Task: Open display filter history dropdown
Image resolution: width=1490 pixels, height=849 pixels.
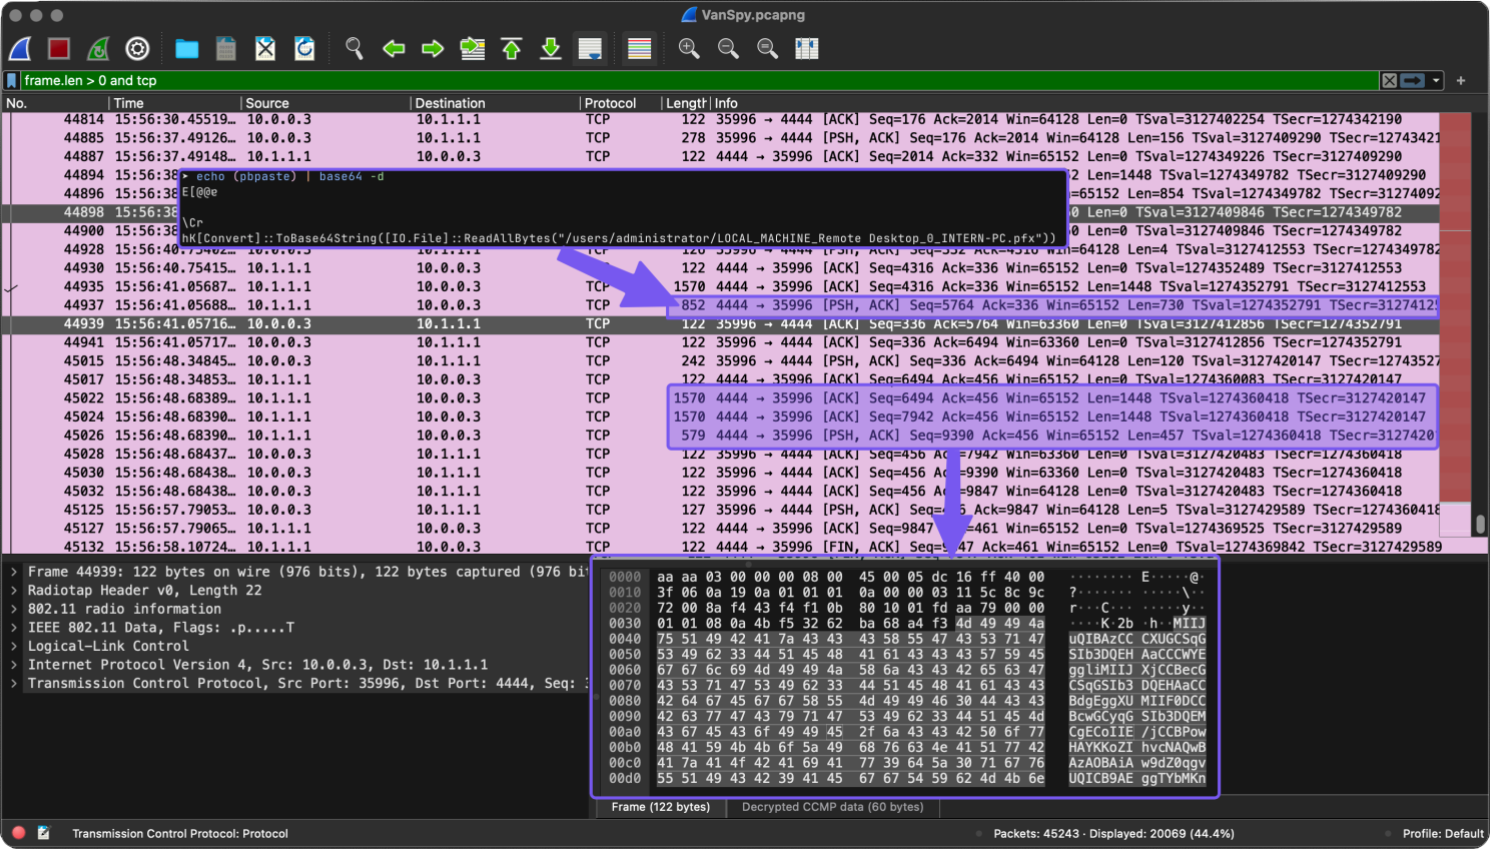Action: [x=1436, y=80]
